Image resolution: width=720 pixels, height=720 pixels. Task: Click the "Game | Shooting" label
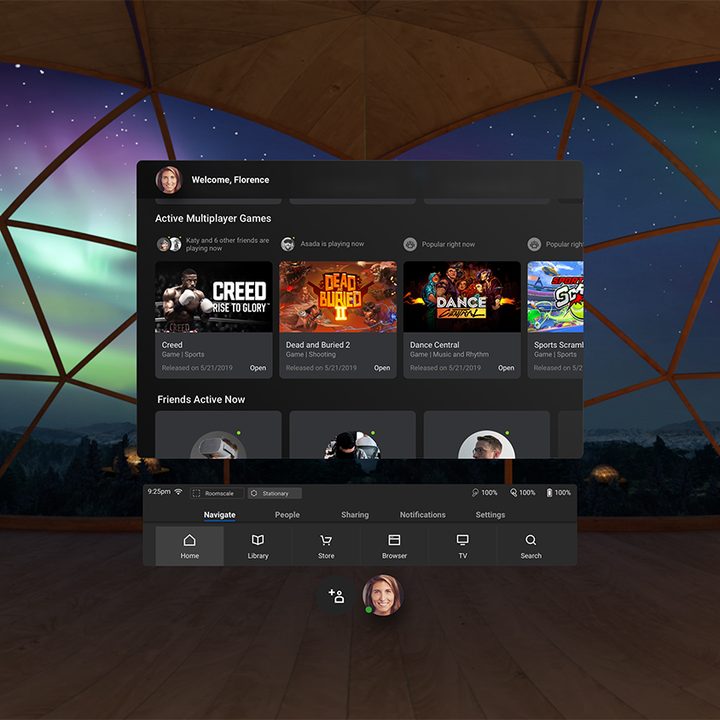pos(310,354)
